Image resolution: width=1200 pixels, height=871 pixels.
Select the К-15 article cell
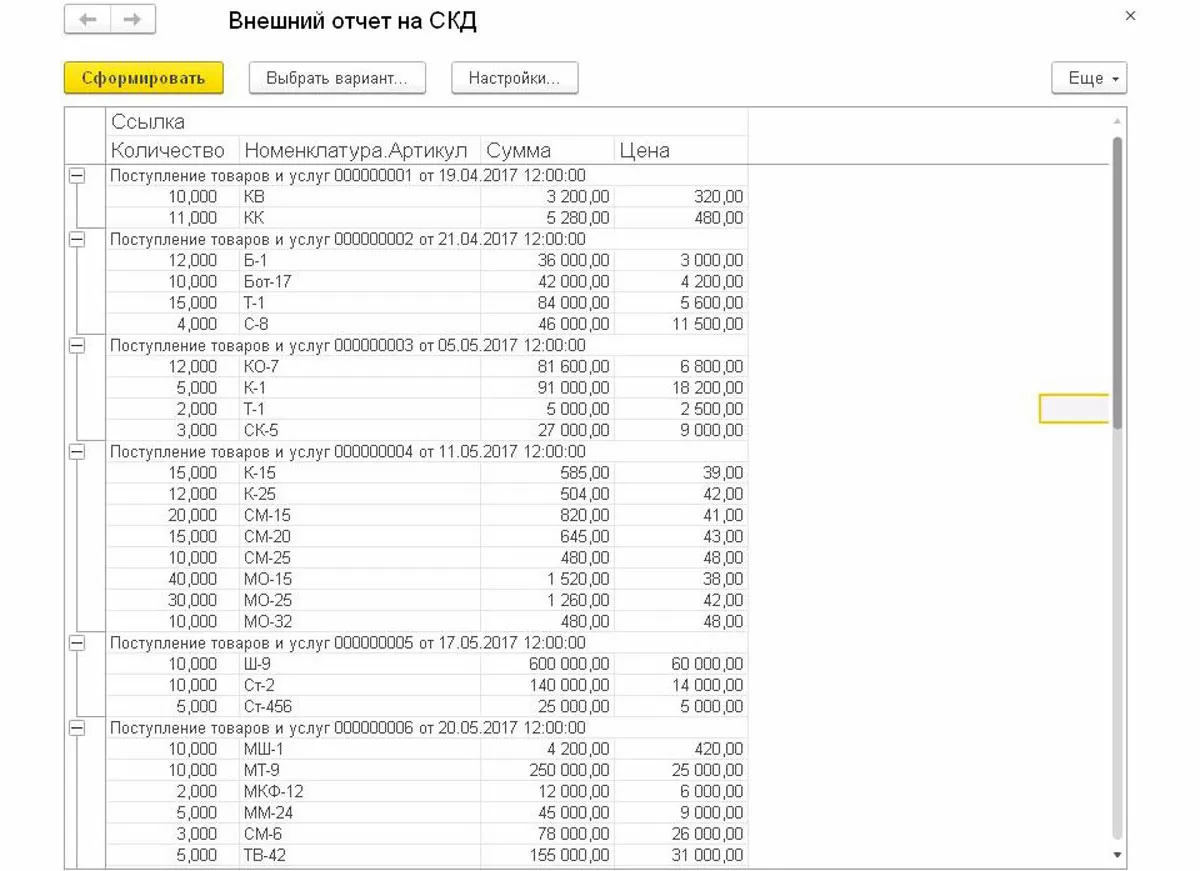tap(360, 473)
